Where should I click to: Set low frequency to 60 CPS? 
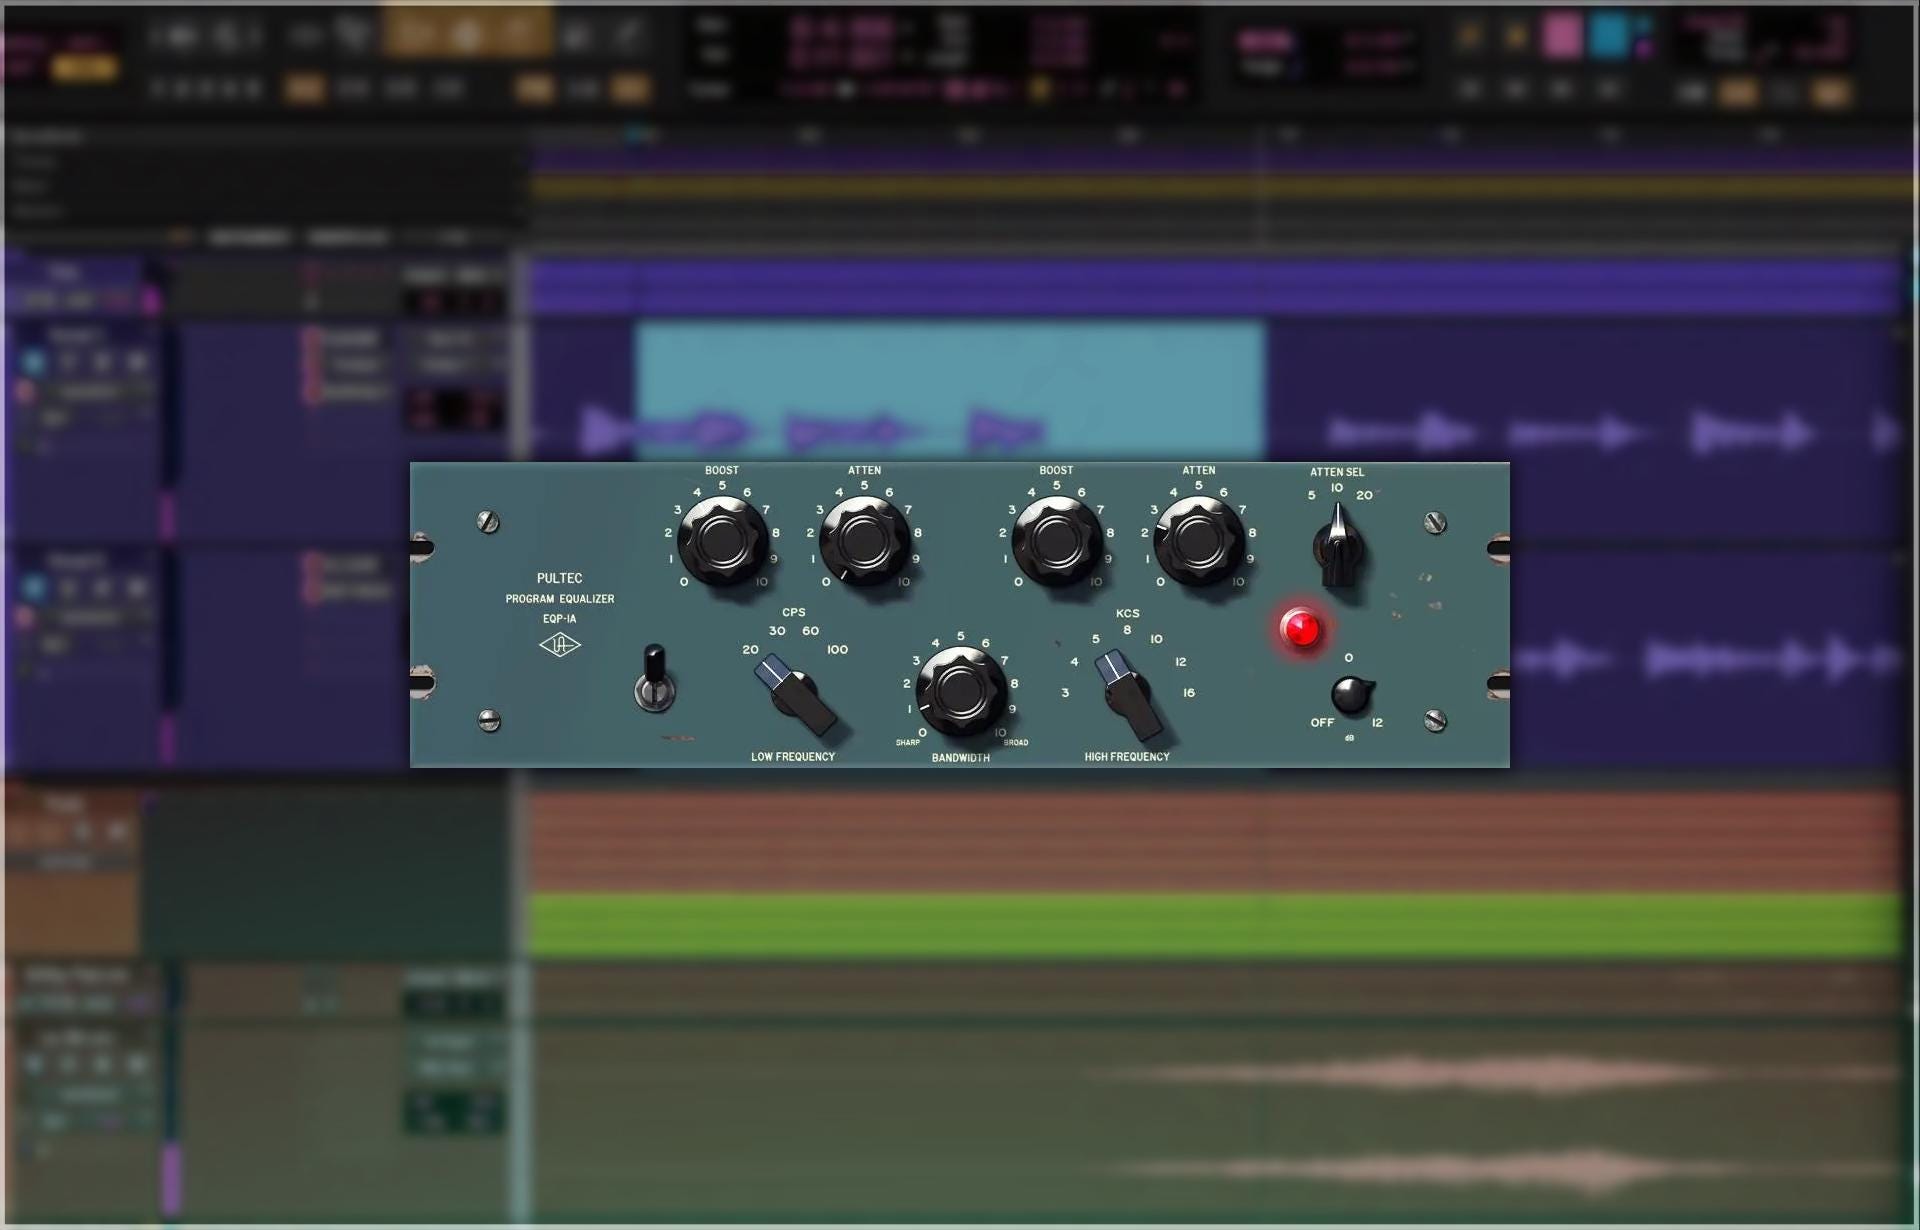[810, 631]
